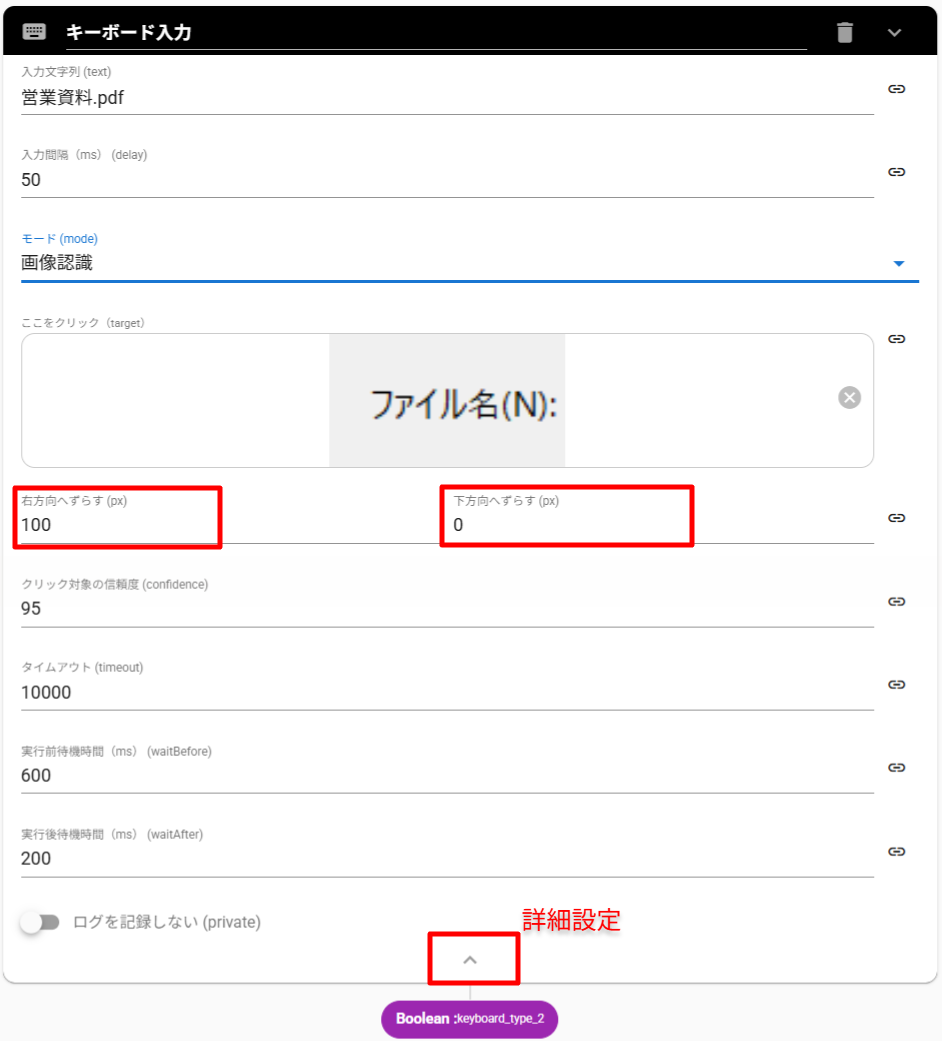Image resolution: width=942 pixels, height=1041 pixels.
Task: Click the ファイル名(N): target image thumbnail
Action: (x=447, y=400)
